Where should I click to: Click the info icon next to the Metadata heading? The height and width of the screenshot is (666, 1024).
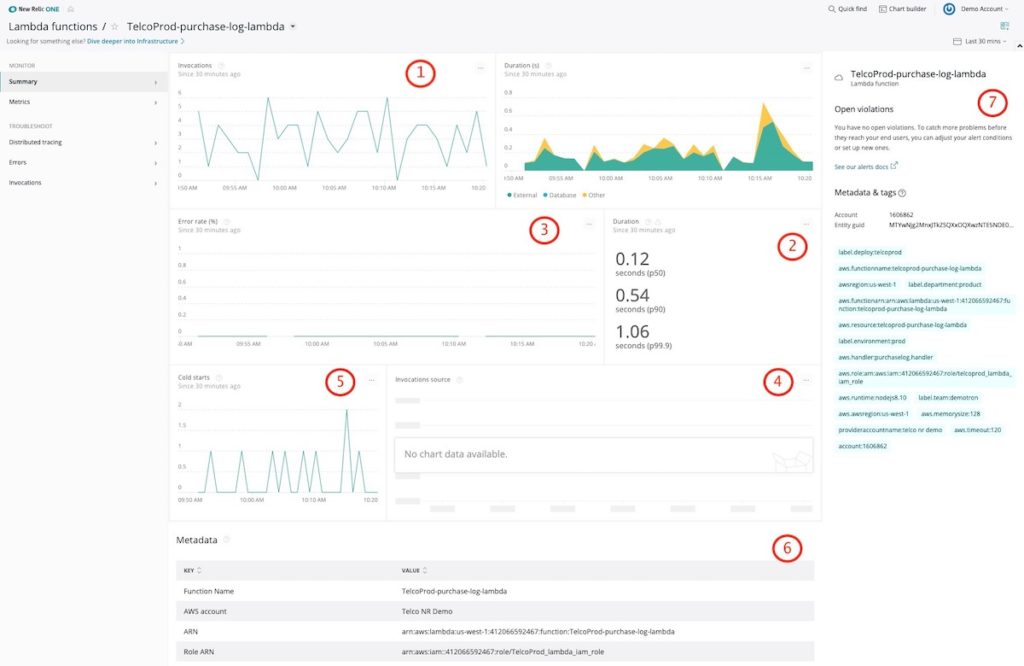tap(227, 539)
